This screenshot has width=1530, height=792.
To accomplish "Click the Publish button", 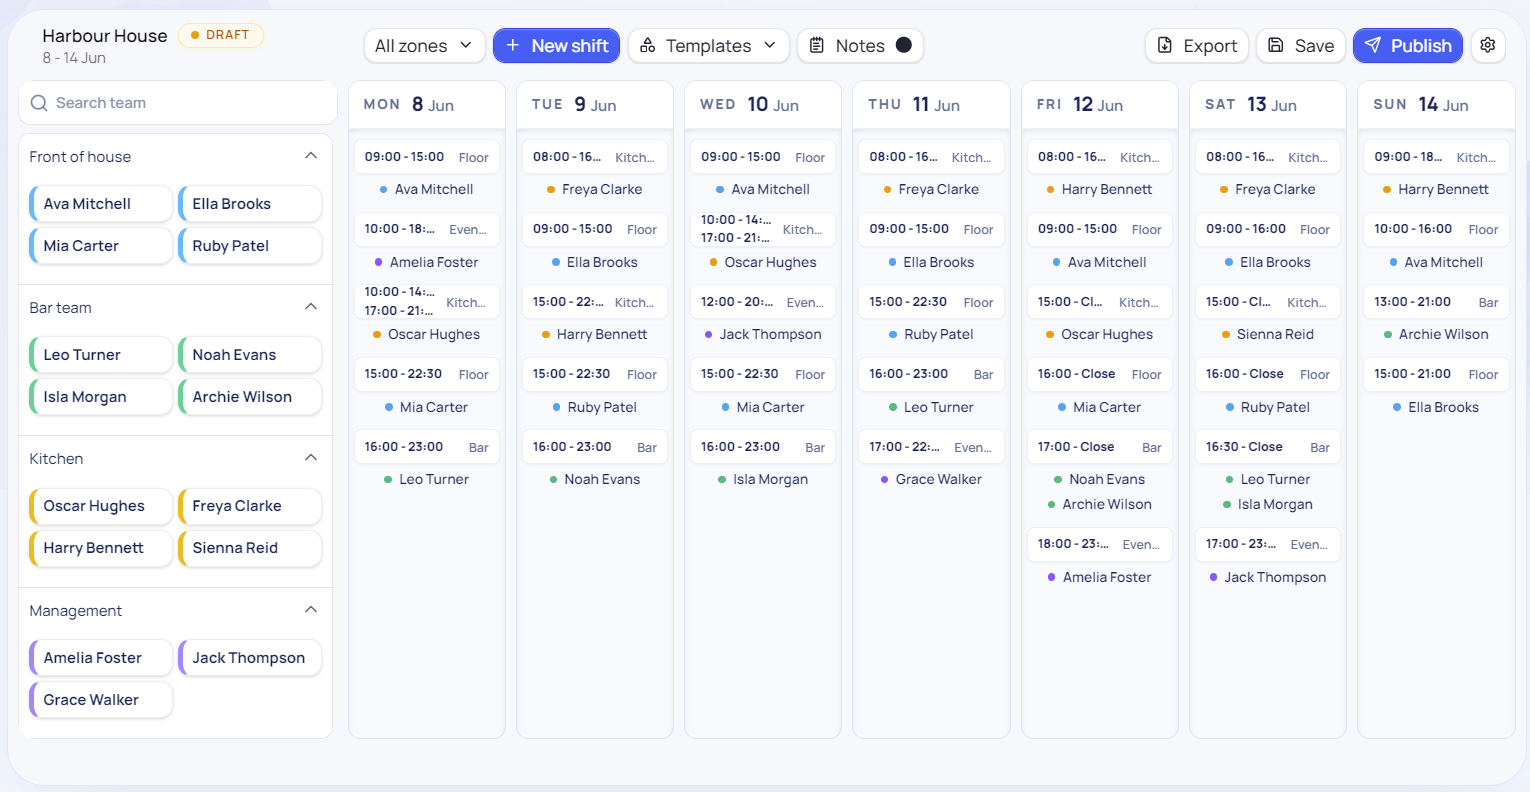I will [1408, 45].
